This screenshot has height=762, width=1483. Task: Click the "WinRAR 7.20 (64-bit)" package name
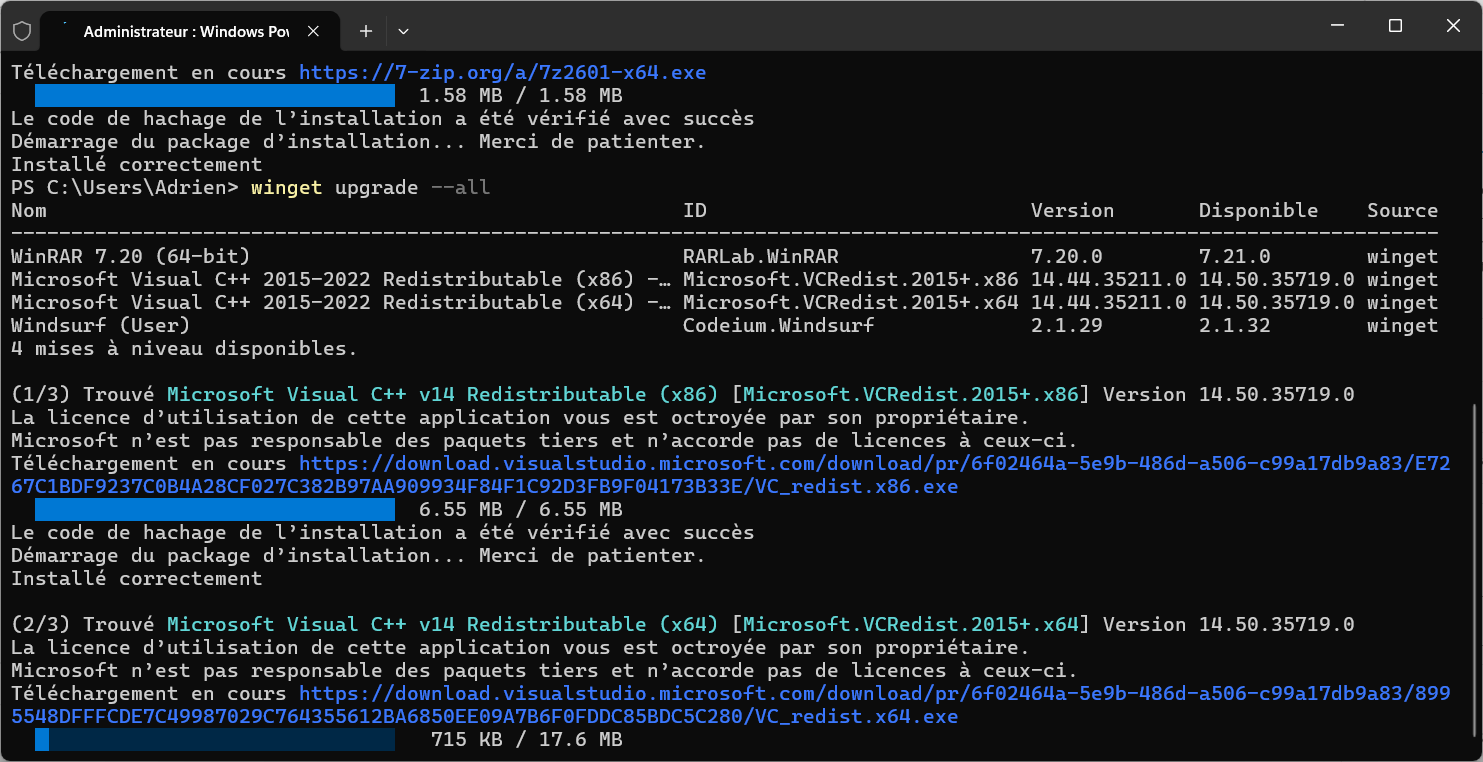[131, 257]
